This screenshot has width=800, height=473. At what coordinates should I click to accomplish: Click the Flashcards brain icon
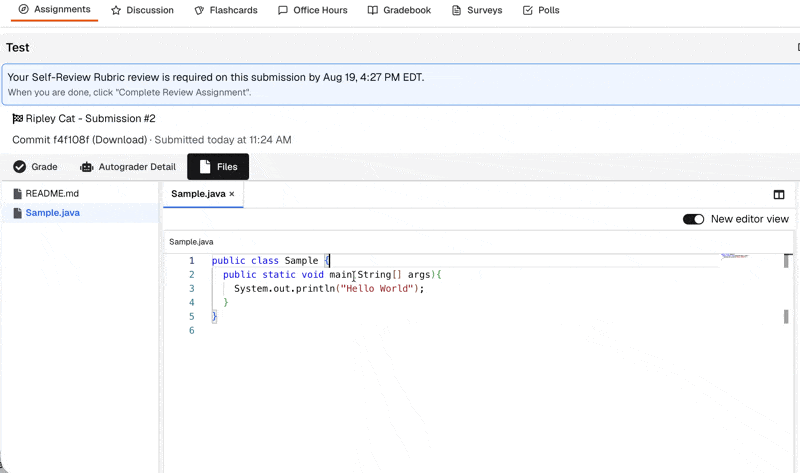[x=199, y=10]
